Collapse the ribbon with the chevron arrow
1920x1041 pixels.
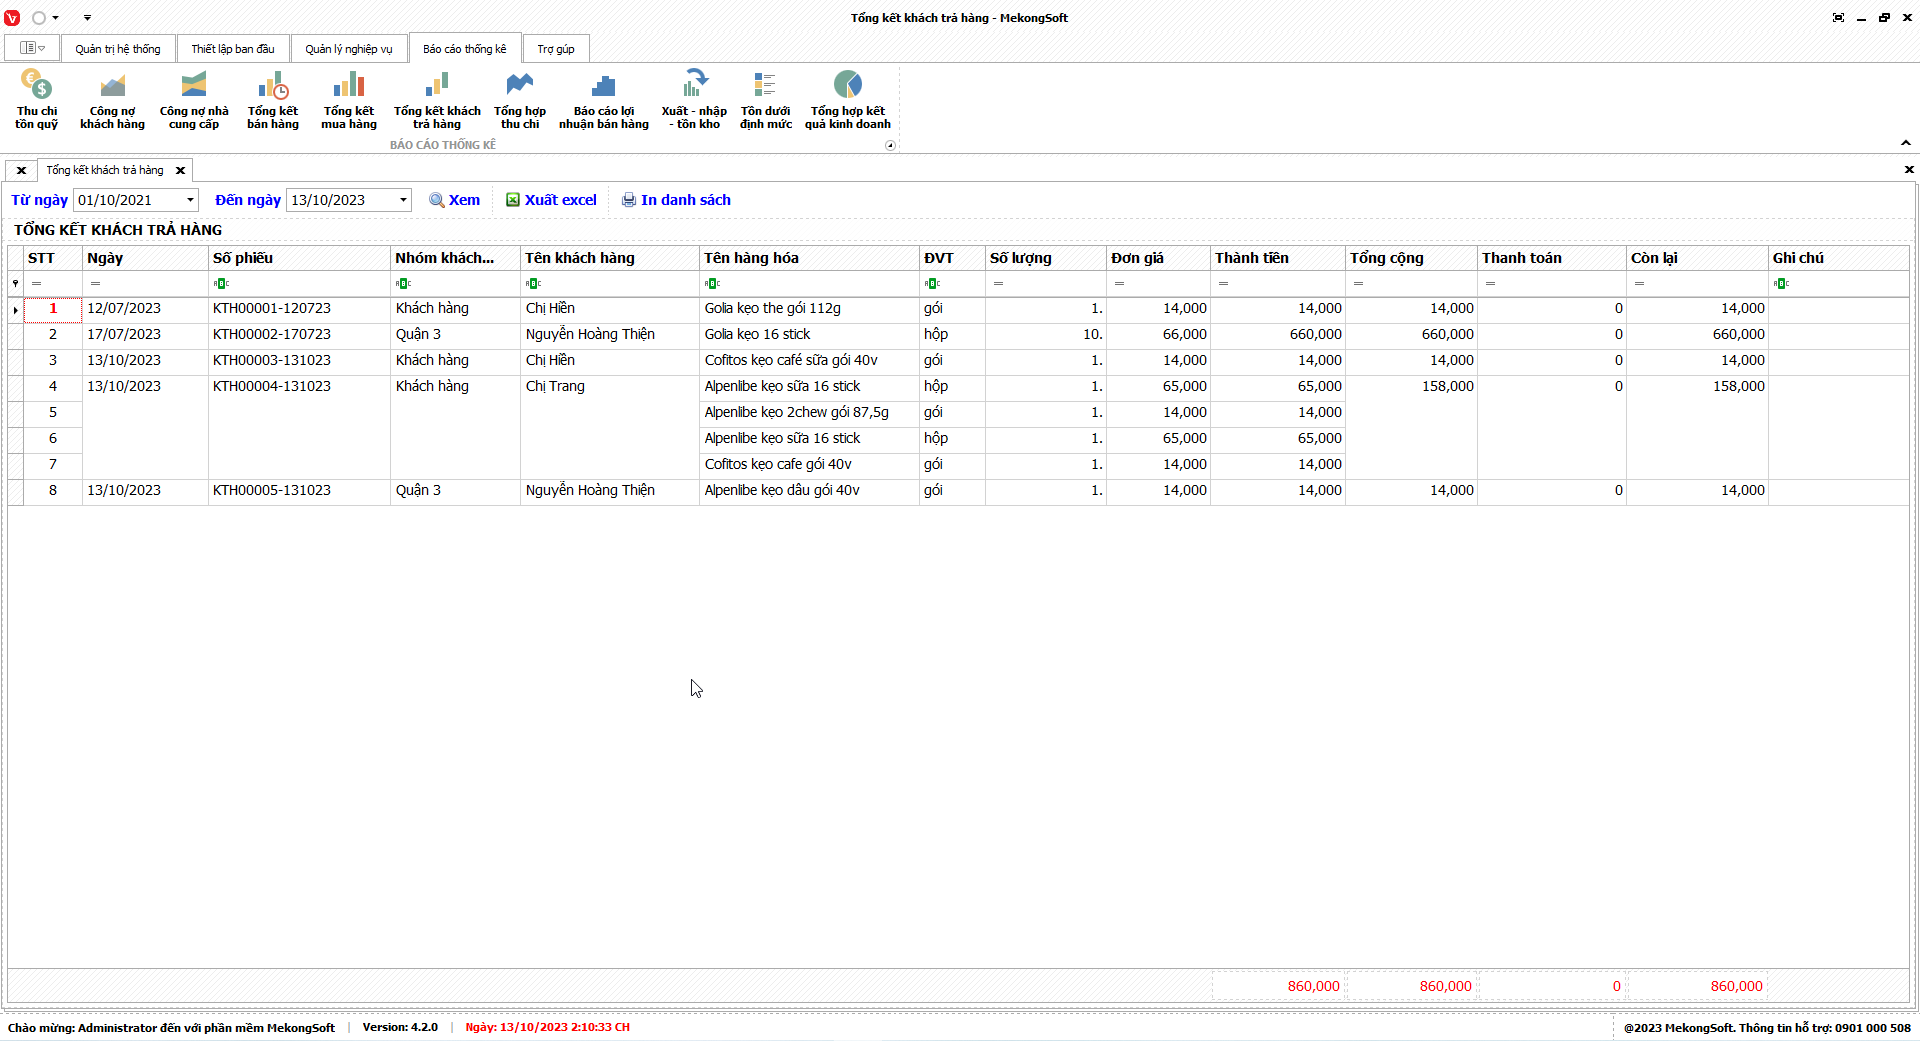pos(1905,143)
